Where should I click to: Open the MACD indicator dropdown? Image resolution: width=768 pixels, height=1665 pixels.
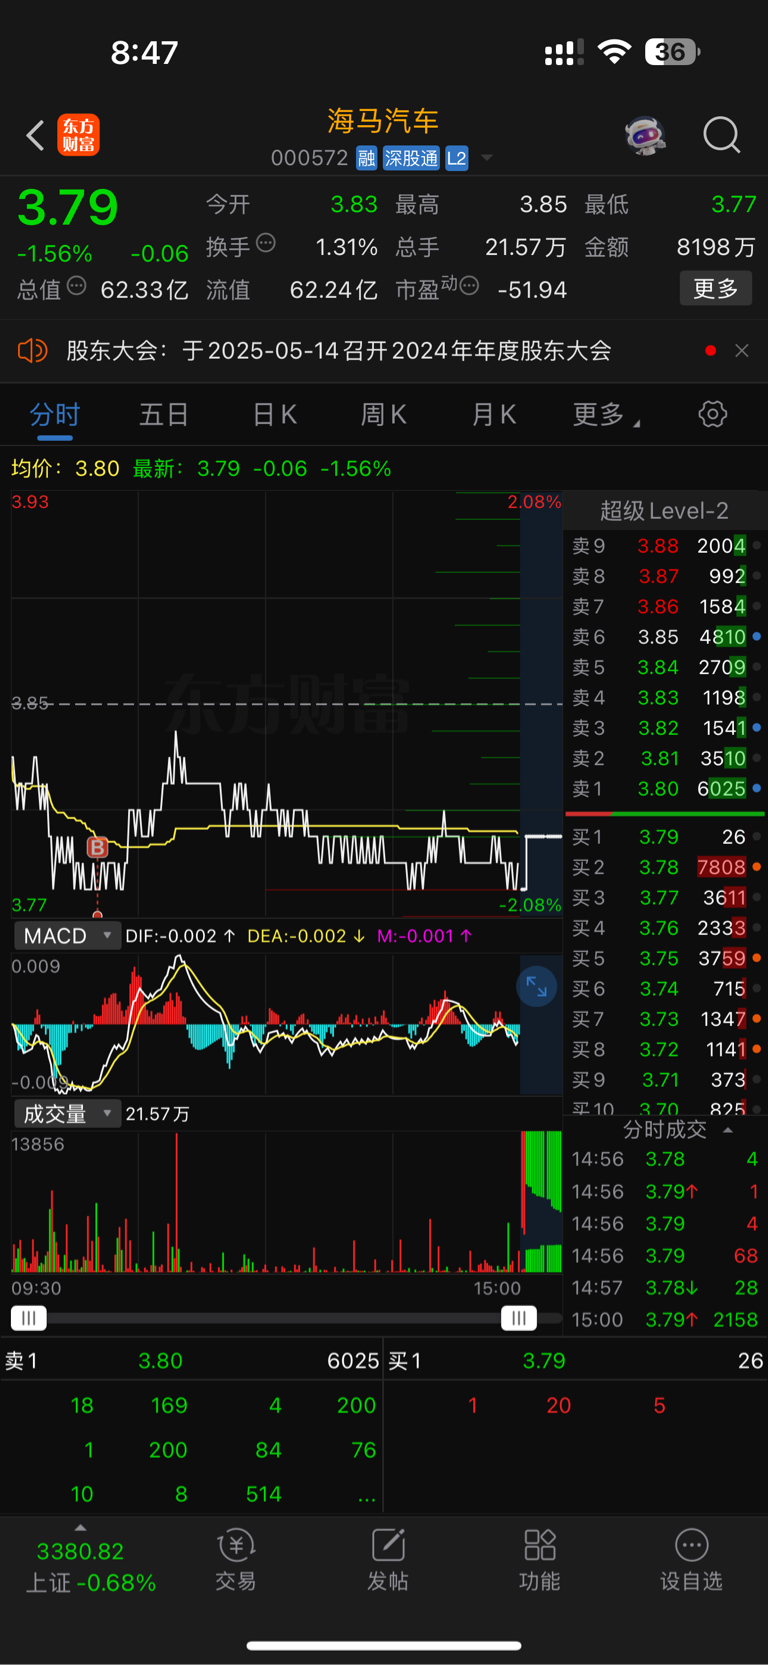[67, 936]
